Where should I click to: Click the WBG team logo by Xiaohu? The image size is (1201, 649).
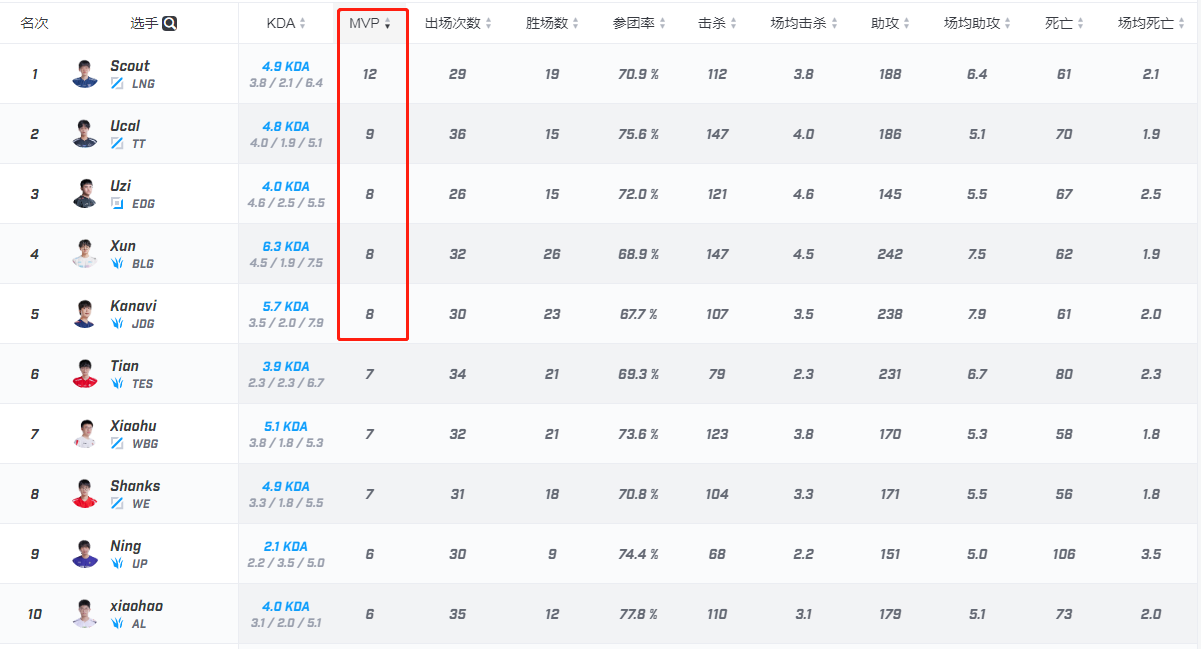(117, 444)
